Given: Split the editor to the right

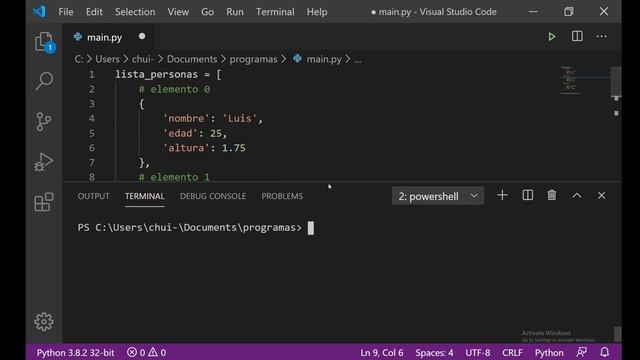Looking at the screenshot, I should click(577, 36).
